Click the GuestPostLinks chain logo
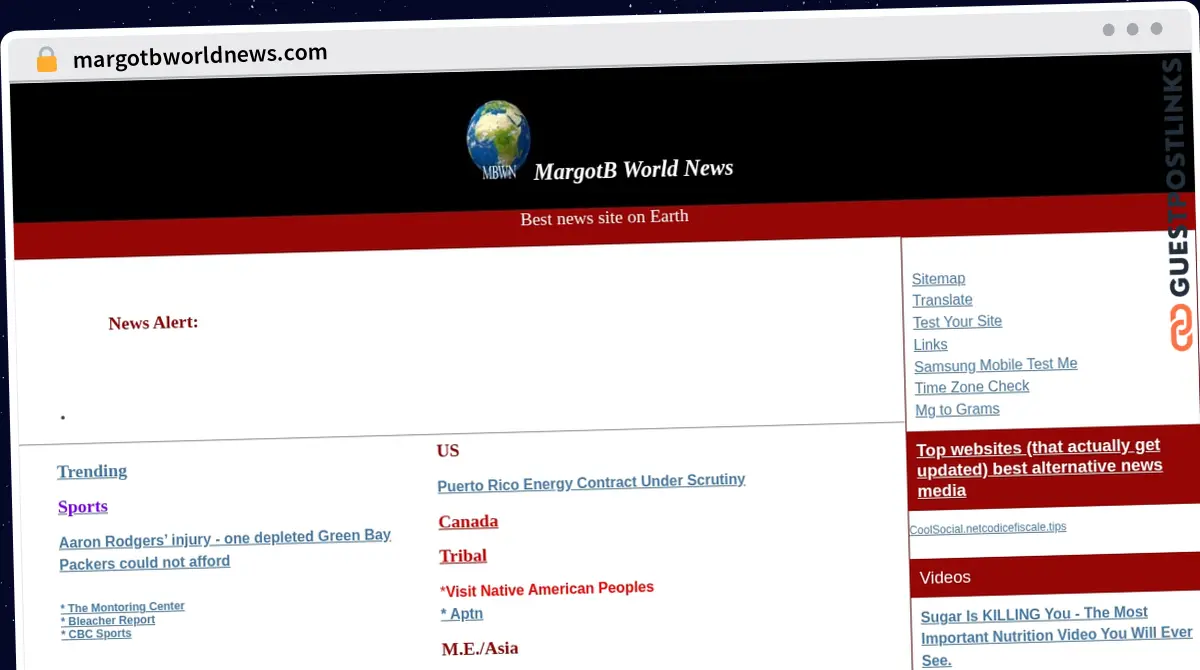This screenshot has height=670, width=1200. 1181,328
